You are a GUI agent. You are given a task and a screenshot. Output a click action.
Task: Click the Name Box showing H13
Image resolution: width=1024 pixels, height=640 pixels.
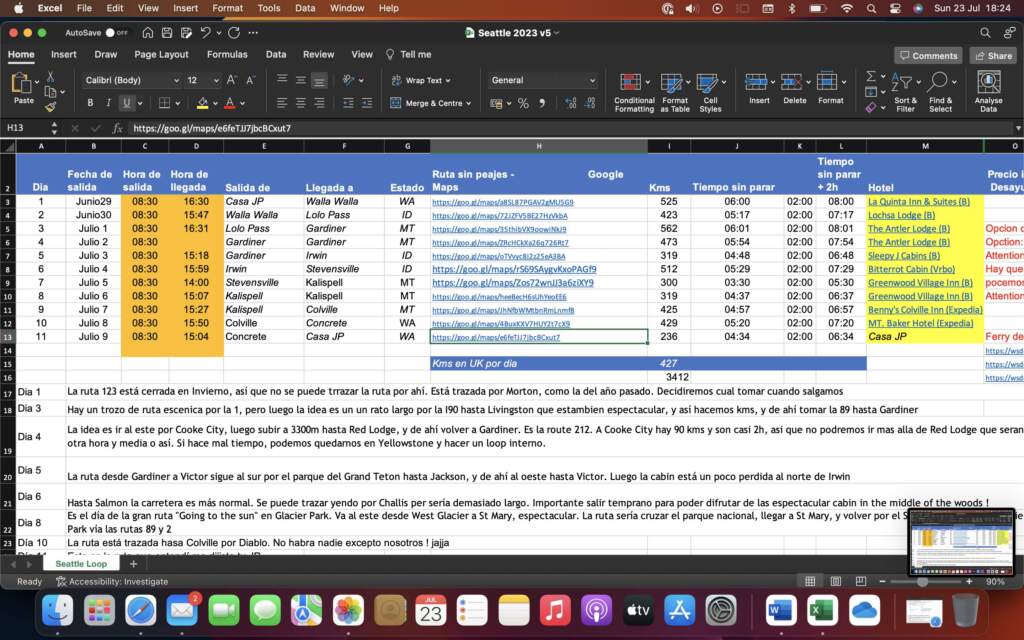click(25, 128)
